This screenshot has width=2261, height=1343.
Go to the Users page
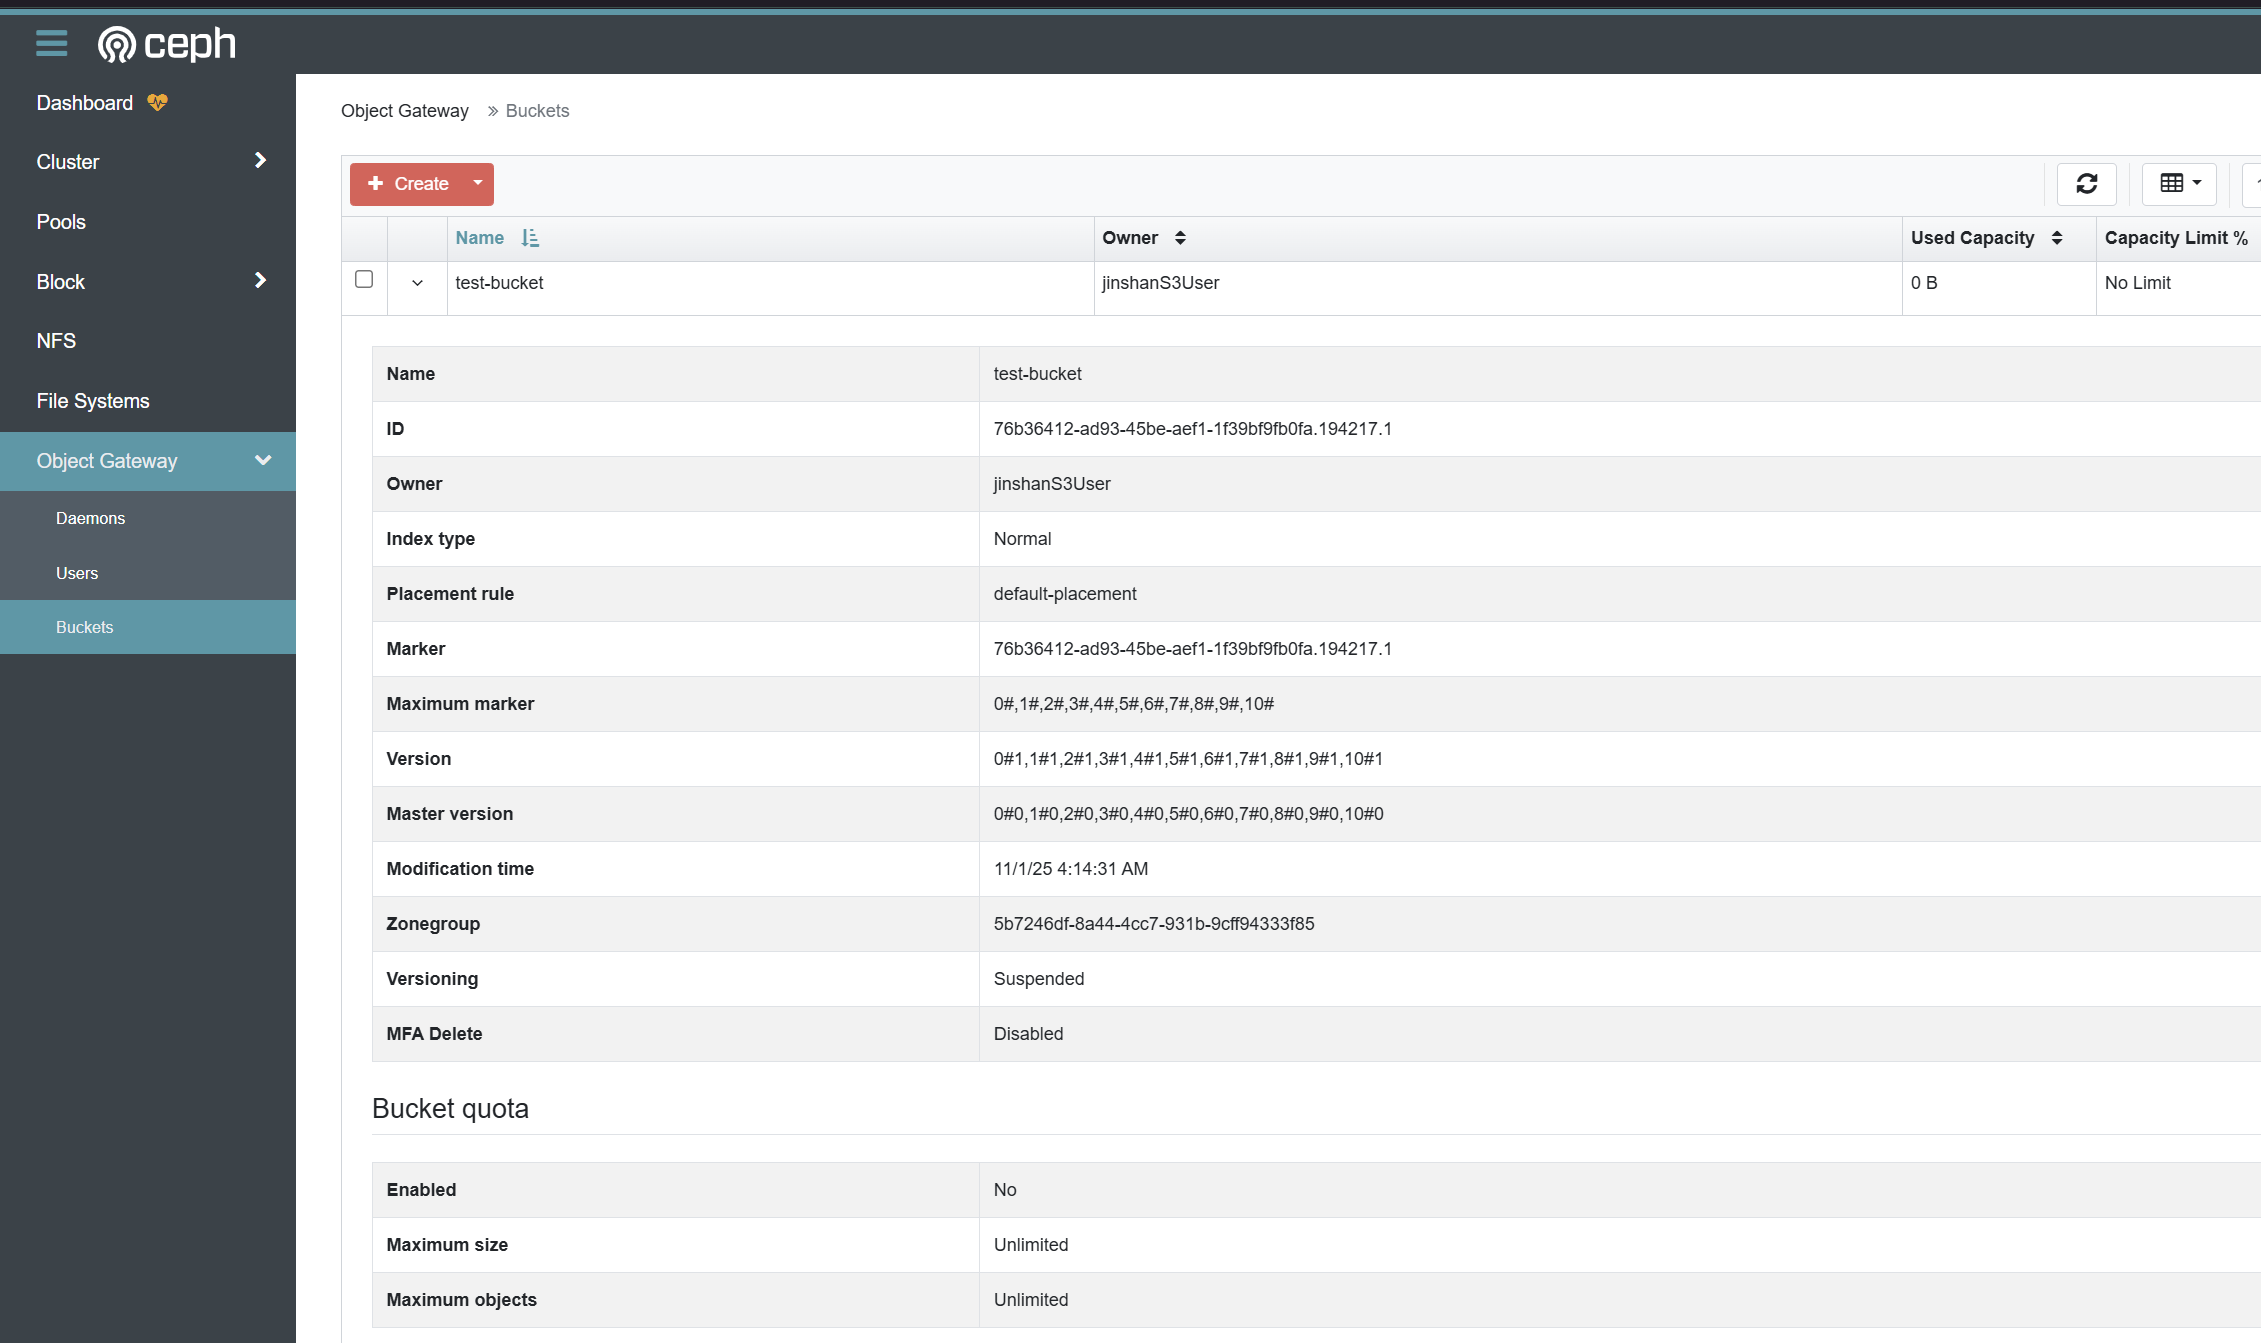coord(77,573)
